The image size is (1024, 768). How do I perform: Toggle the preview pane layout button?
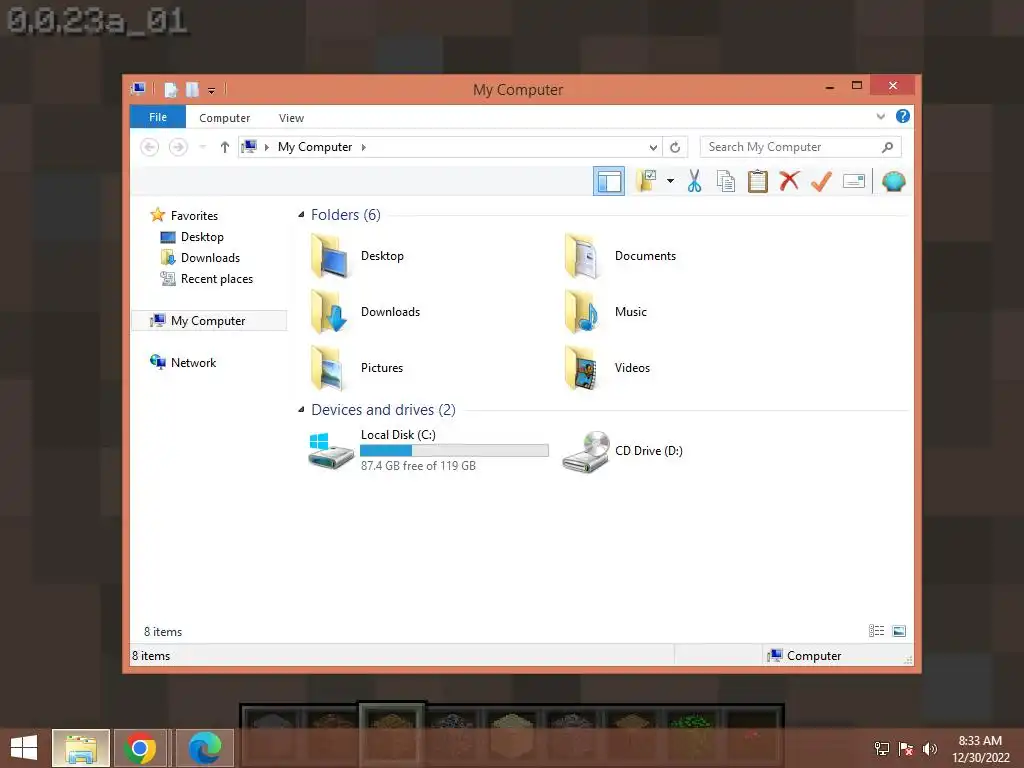click(x=609, y=182)
